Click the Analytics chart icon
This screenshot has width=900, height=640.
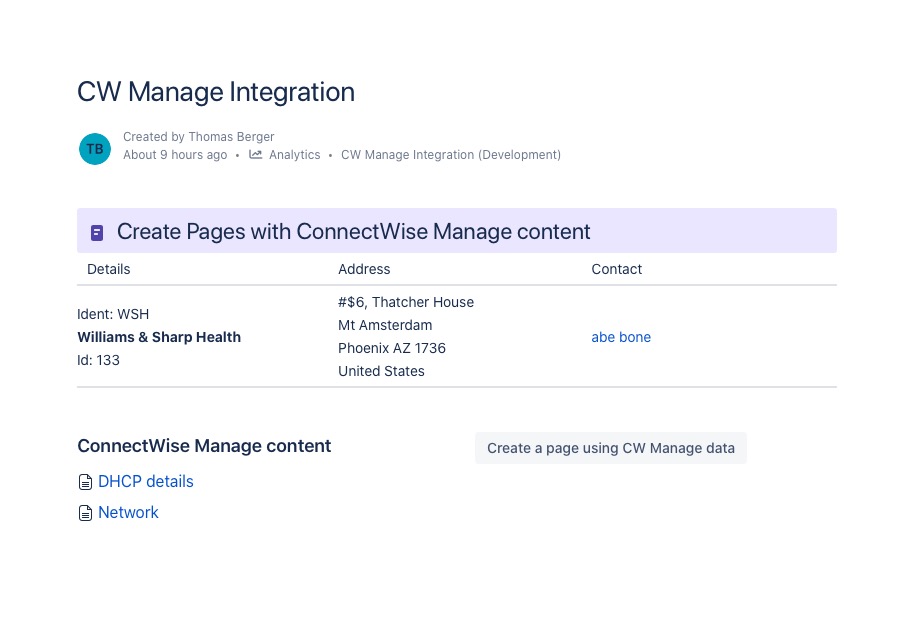(256, 155)
